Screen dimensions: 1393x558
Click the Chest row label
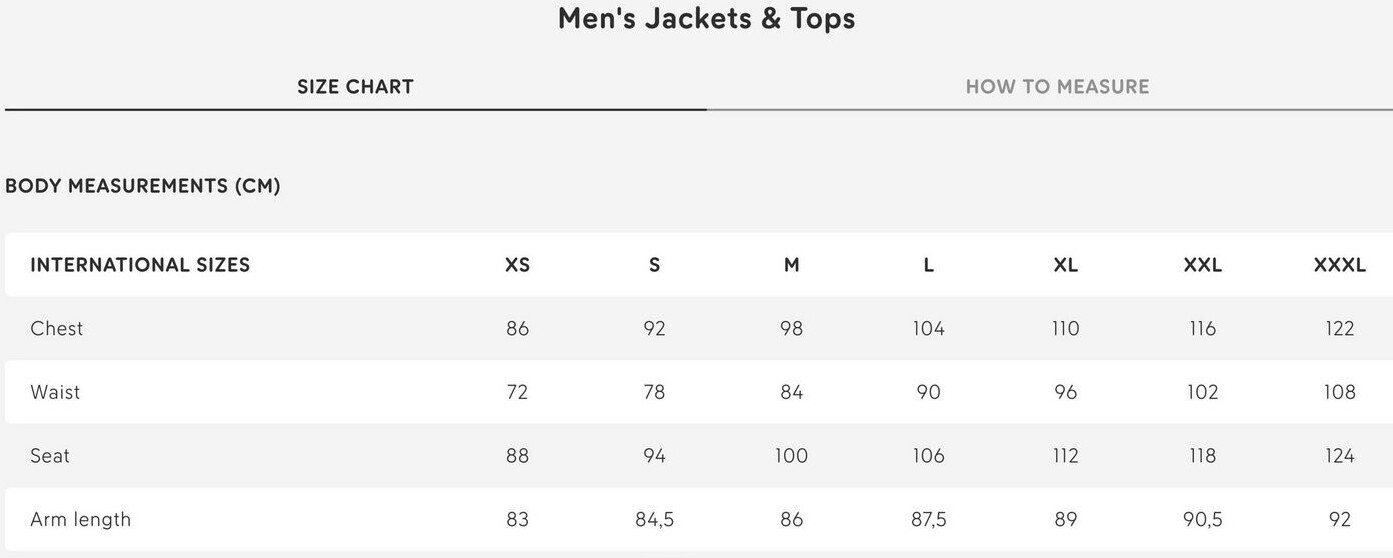click(x=57, y=329)
